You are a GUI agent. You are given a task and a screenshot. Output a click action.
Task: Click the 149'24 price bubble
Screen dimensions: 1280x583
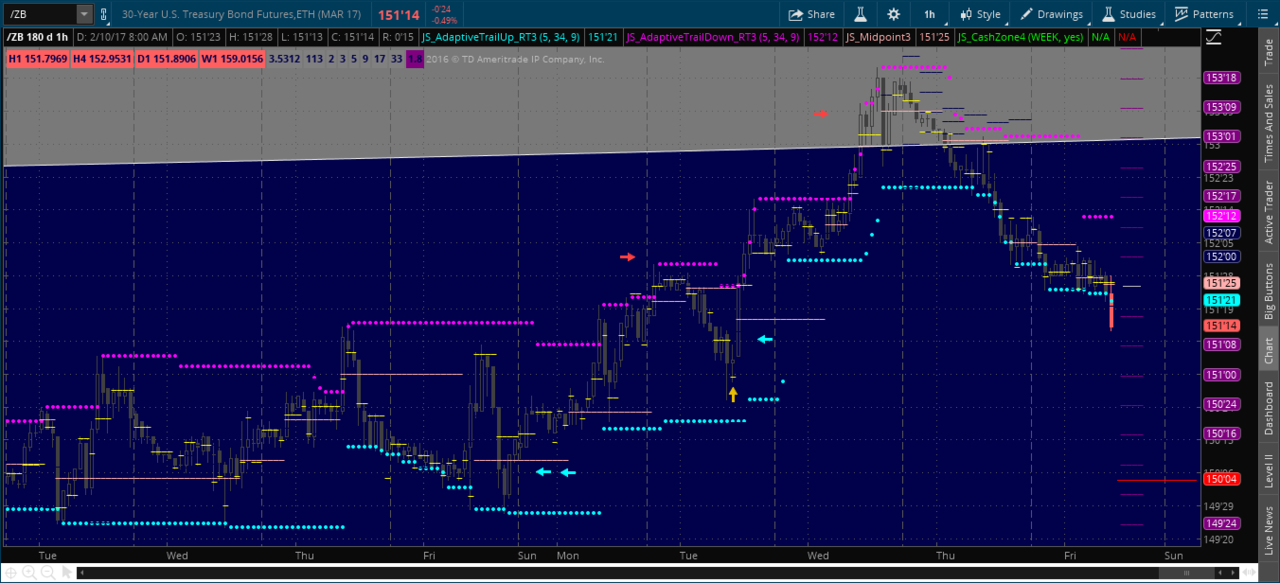pos(1221,523)
